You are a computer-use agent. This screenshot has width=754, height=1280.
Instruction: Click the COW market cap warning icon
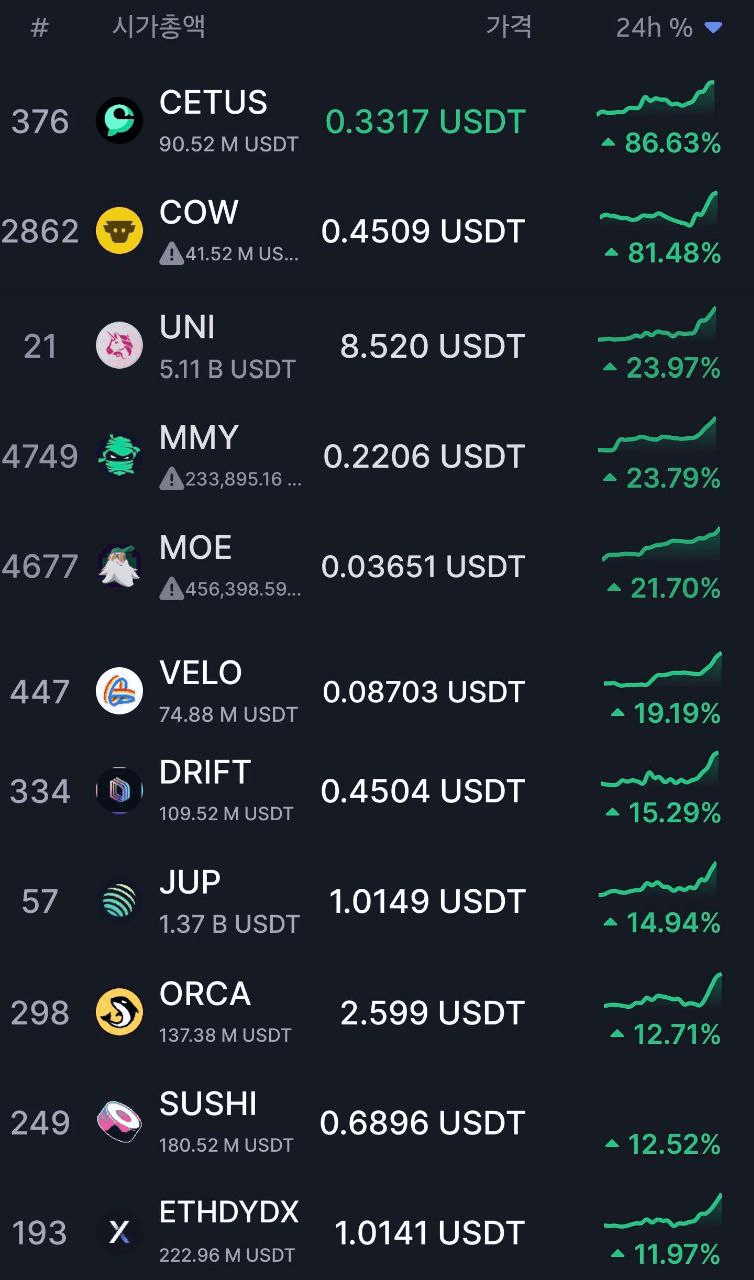pyautogui.click(x=171, y=254)
